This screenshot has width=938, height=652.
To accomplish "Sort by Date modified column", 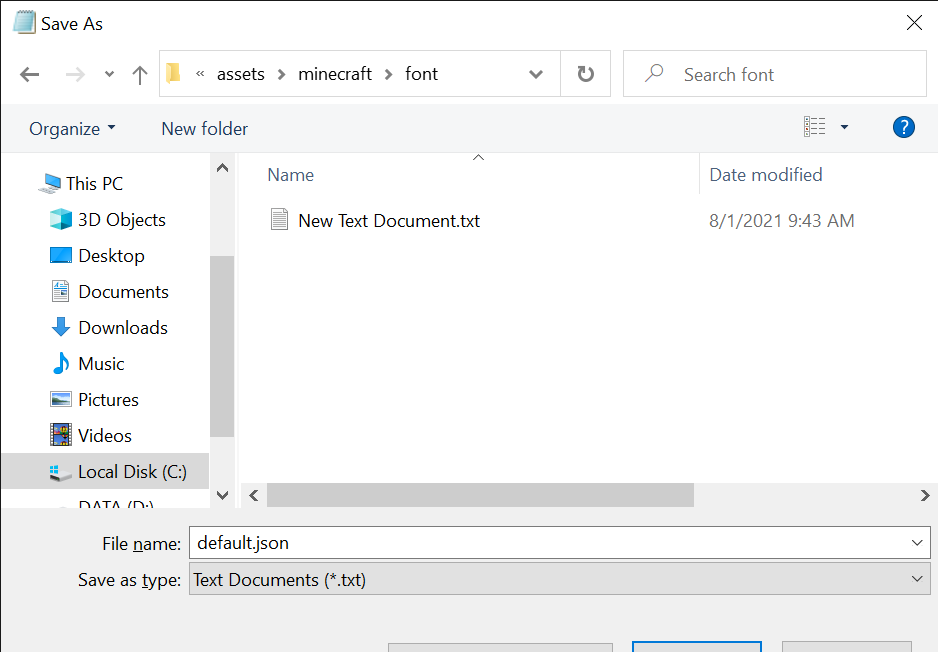I will point(766,175).
